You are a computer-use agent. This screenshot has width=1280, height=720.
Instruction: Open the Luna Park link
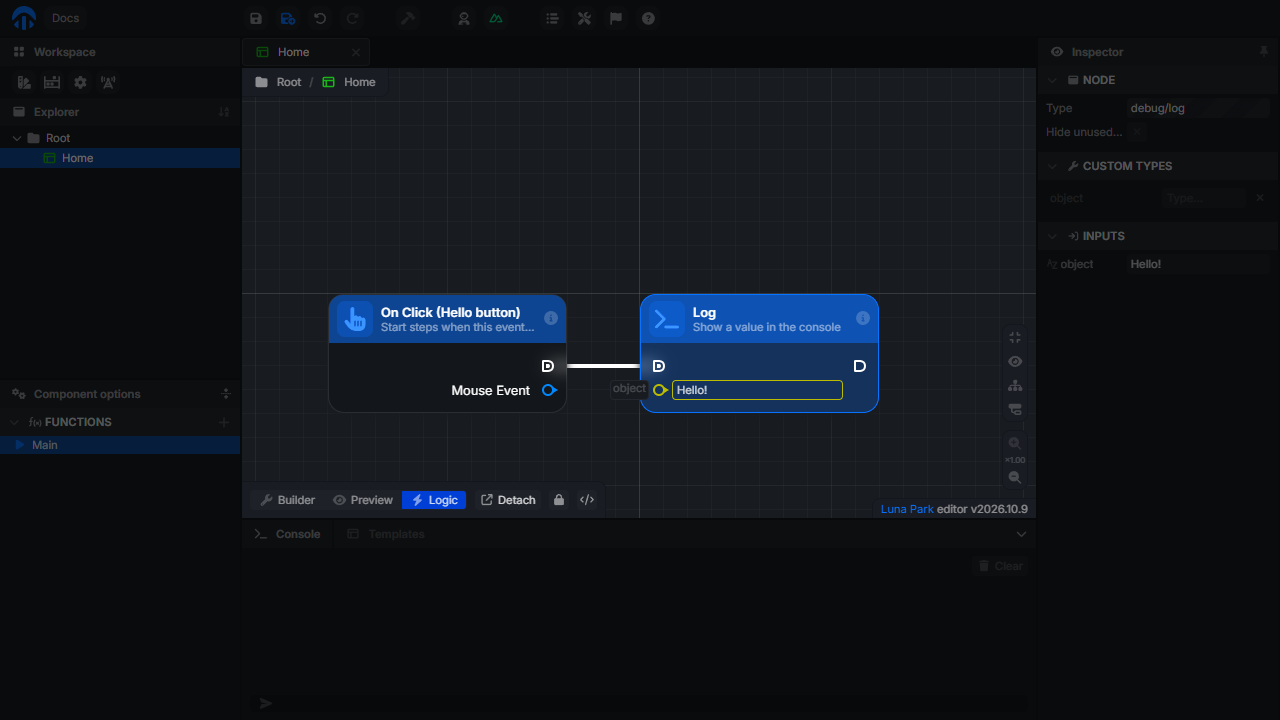907,509
